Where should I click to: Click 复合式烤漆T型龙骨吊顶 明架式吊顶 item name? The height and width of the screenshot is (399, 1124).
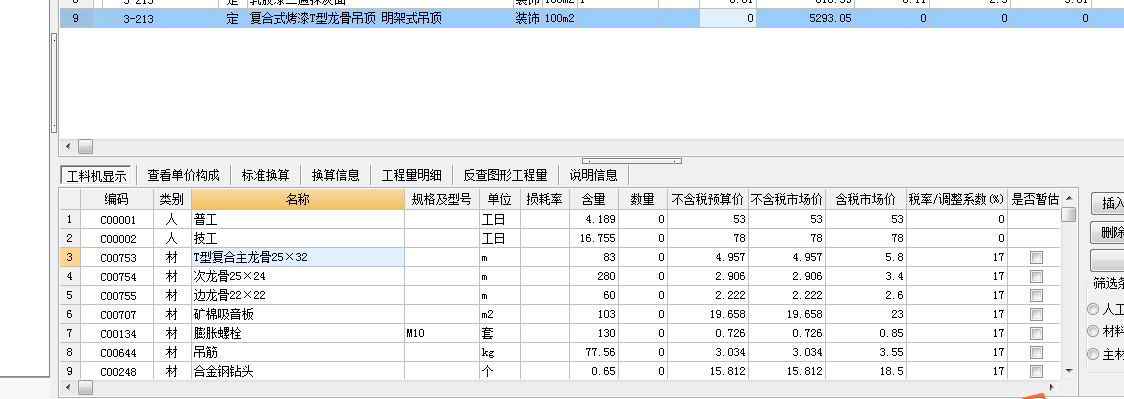click(x=345, y=19)
